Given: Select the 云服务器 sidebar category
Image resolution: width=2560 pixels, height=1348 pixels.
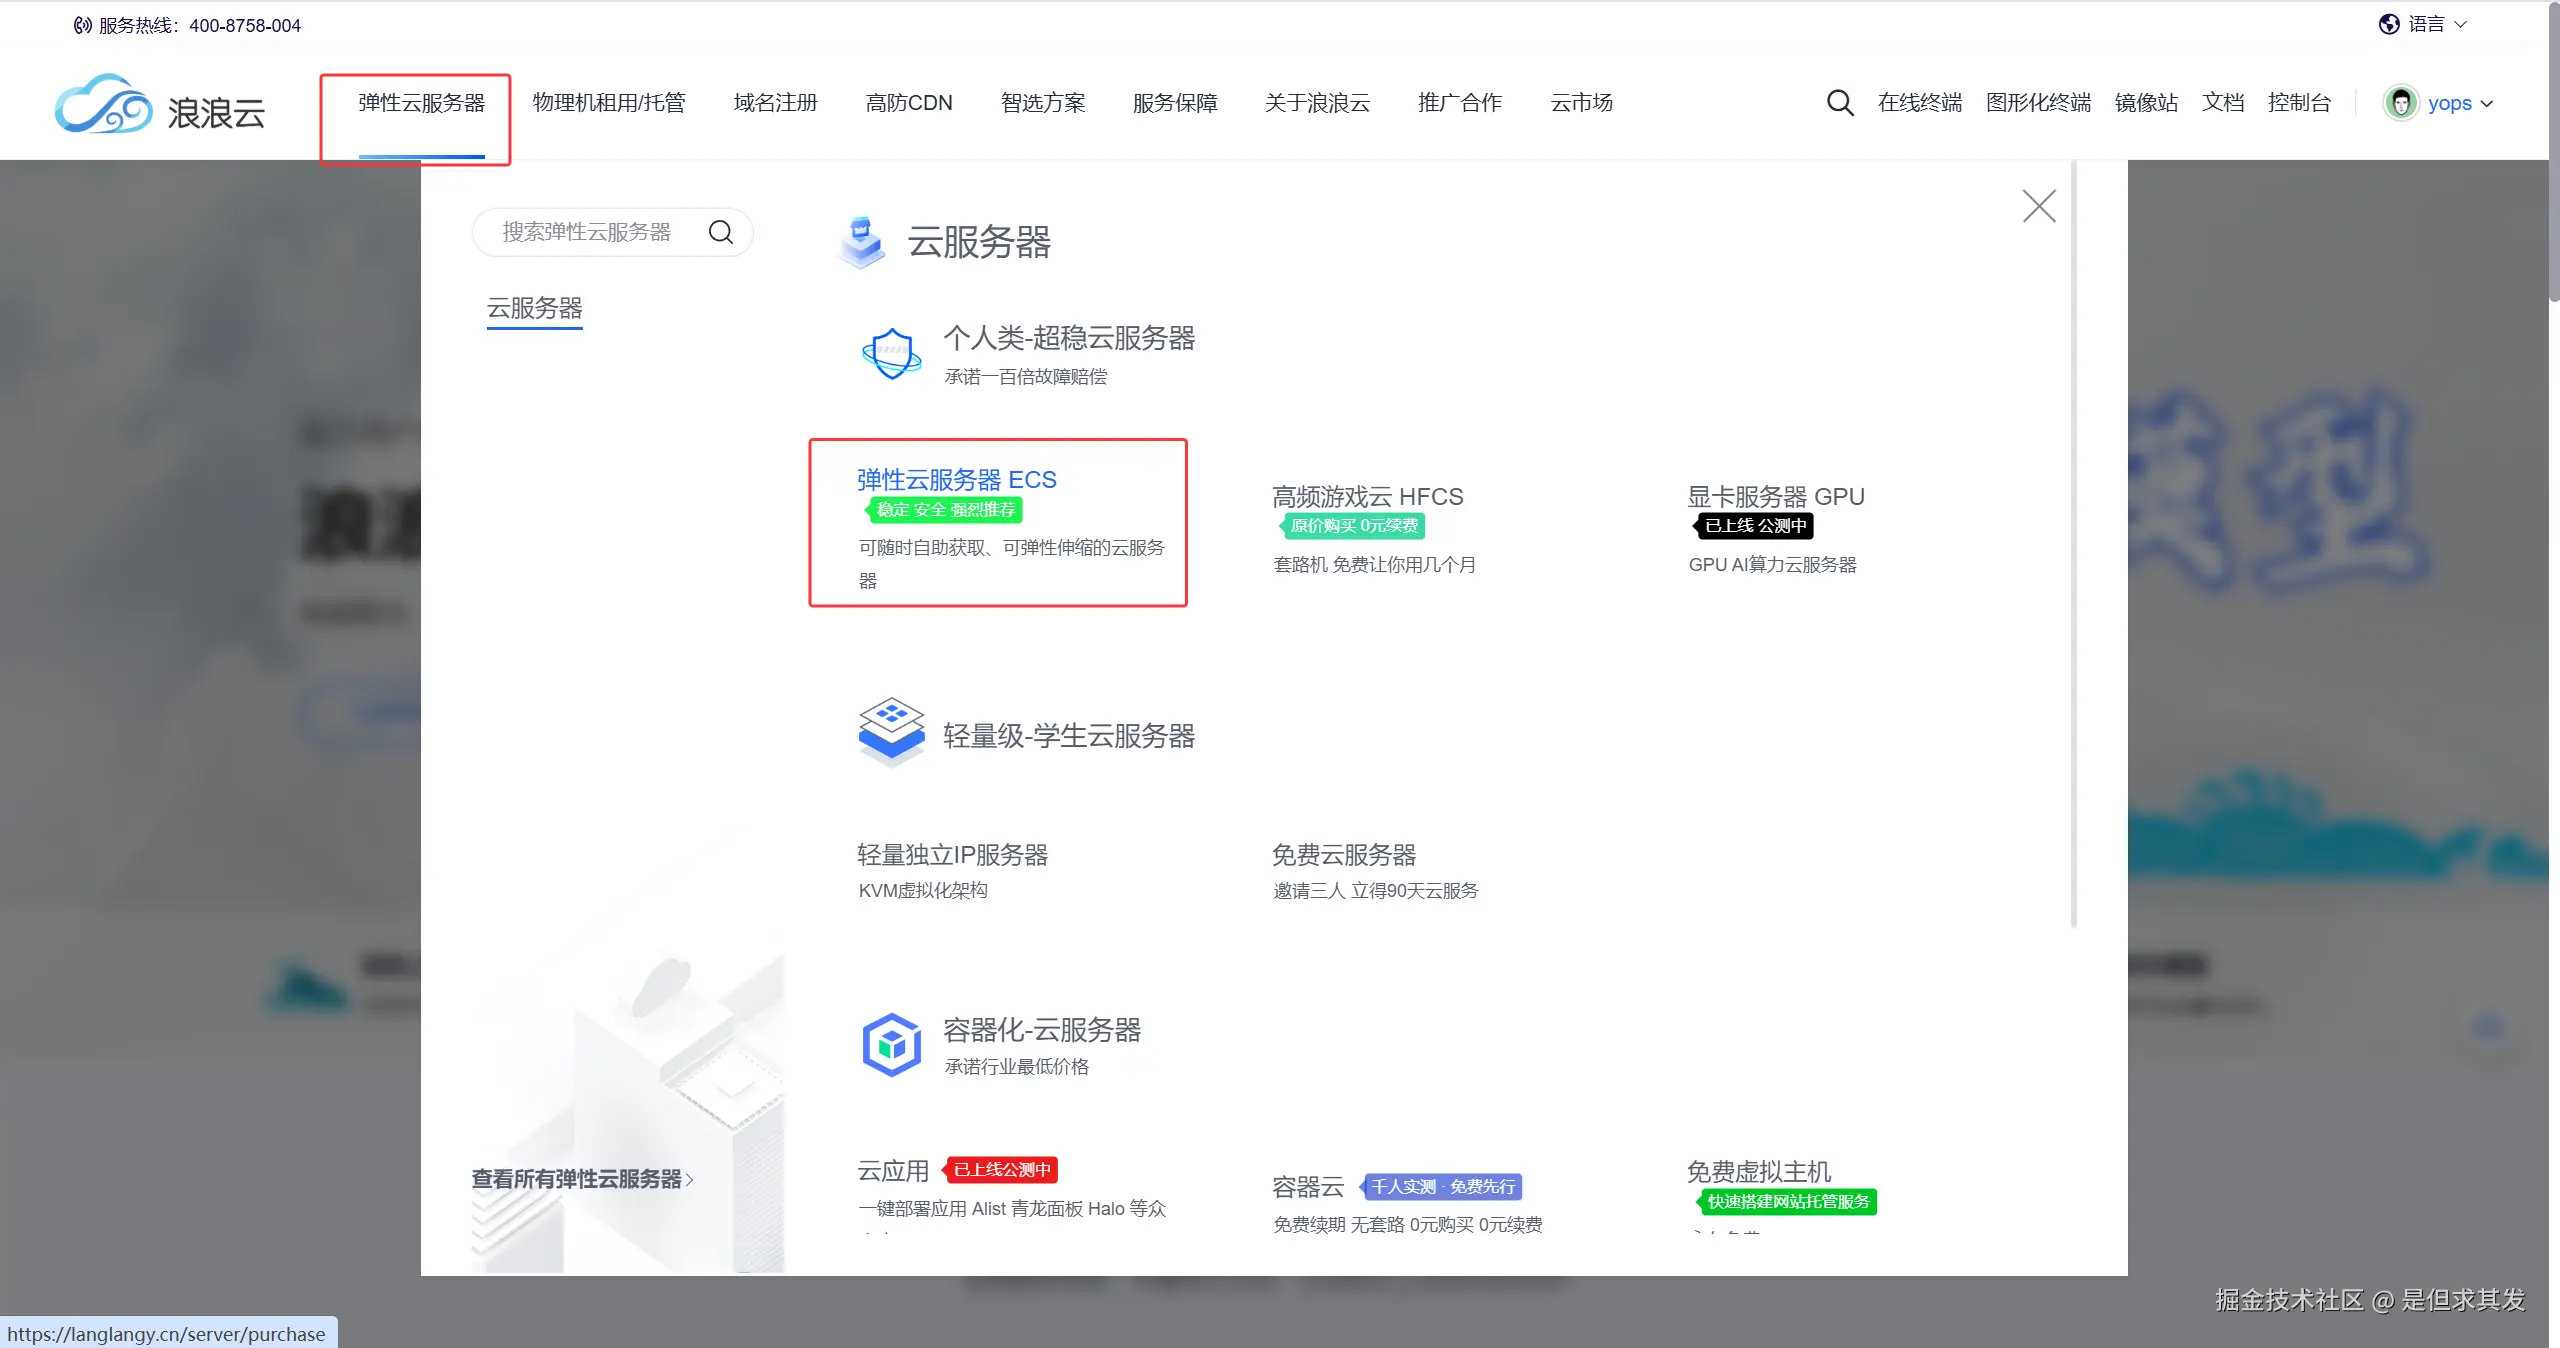Looking at the screenshot, I should (x=535, y=308).
